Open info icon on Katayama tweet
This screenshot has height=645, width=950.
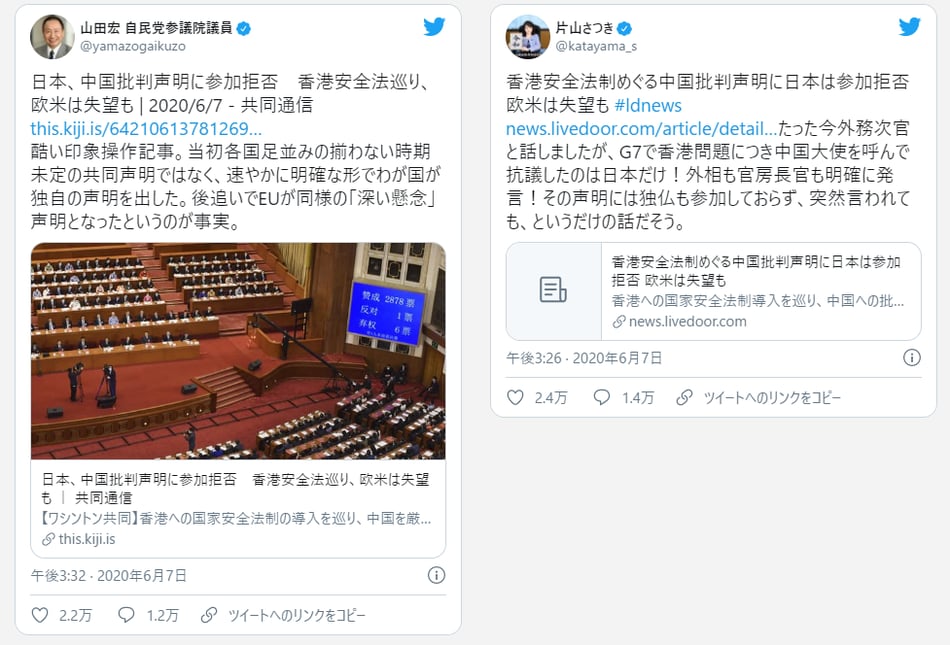click(x=912, y=357)
